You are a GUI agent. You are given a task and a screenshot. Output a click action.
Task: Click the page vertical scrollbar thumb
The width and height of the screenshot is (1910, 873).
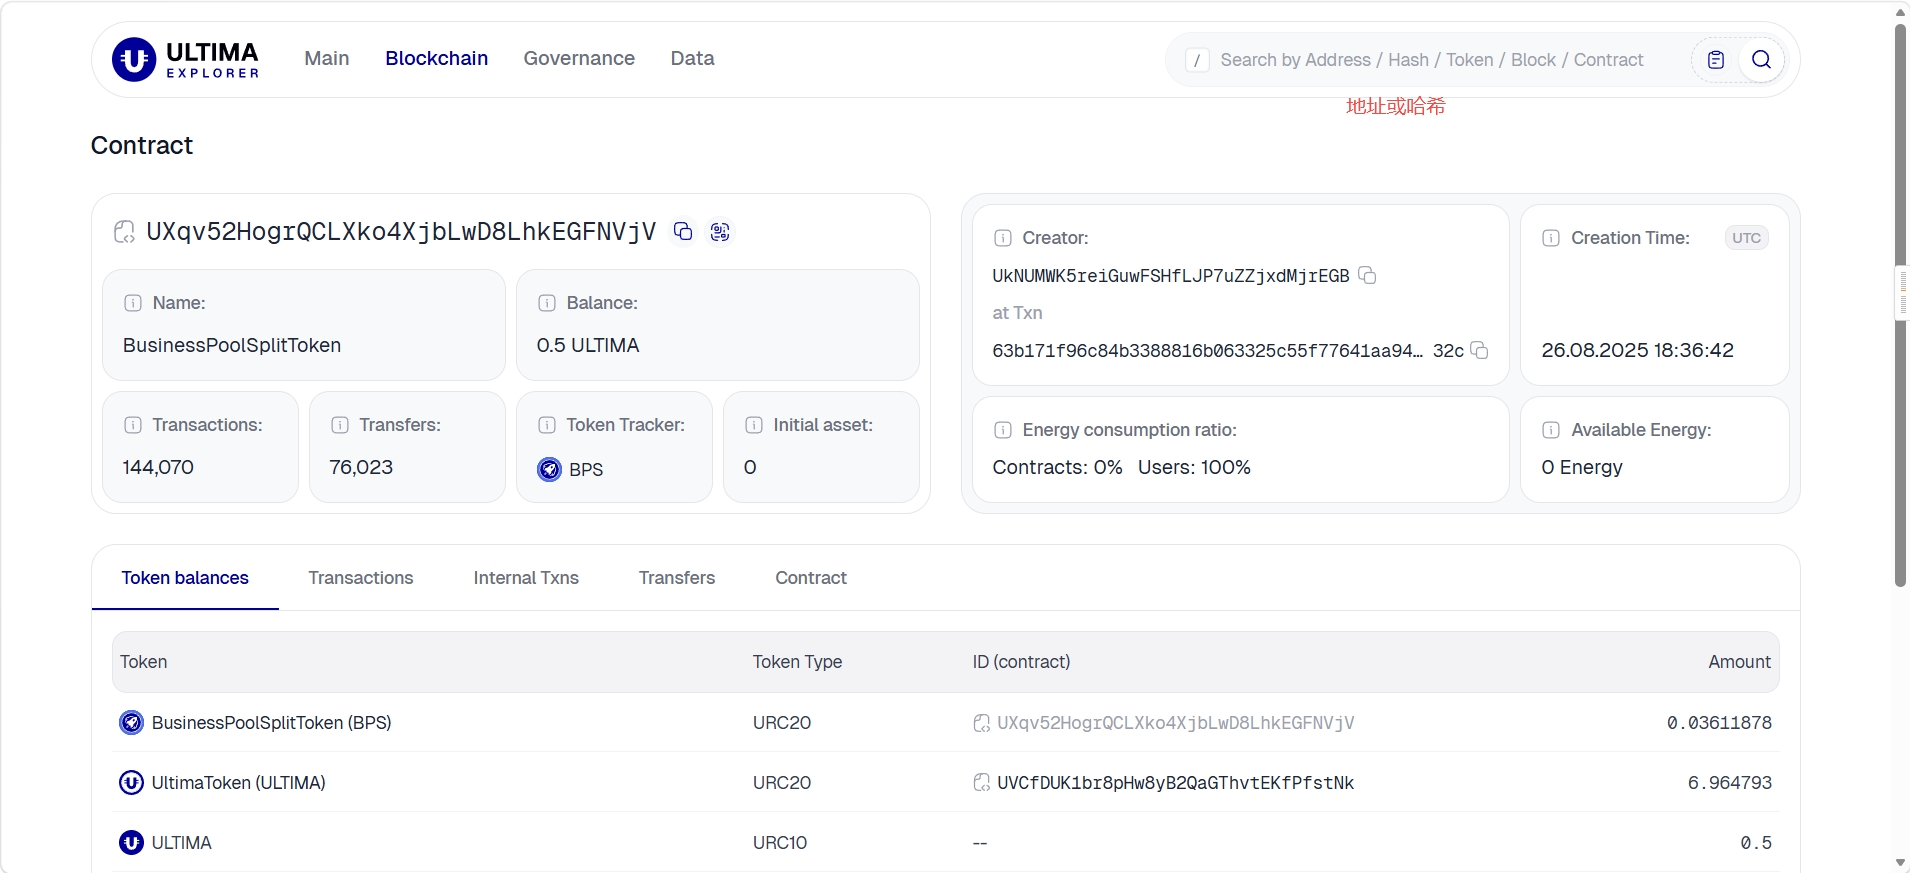click(x=1900, y=305)
